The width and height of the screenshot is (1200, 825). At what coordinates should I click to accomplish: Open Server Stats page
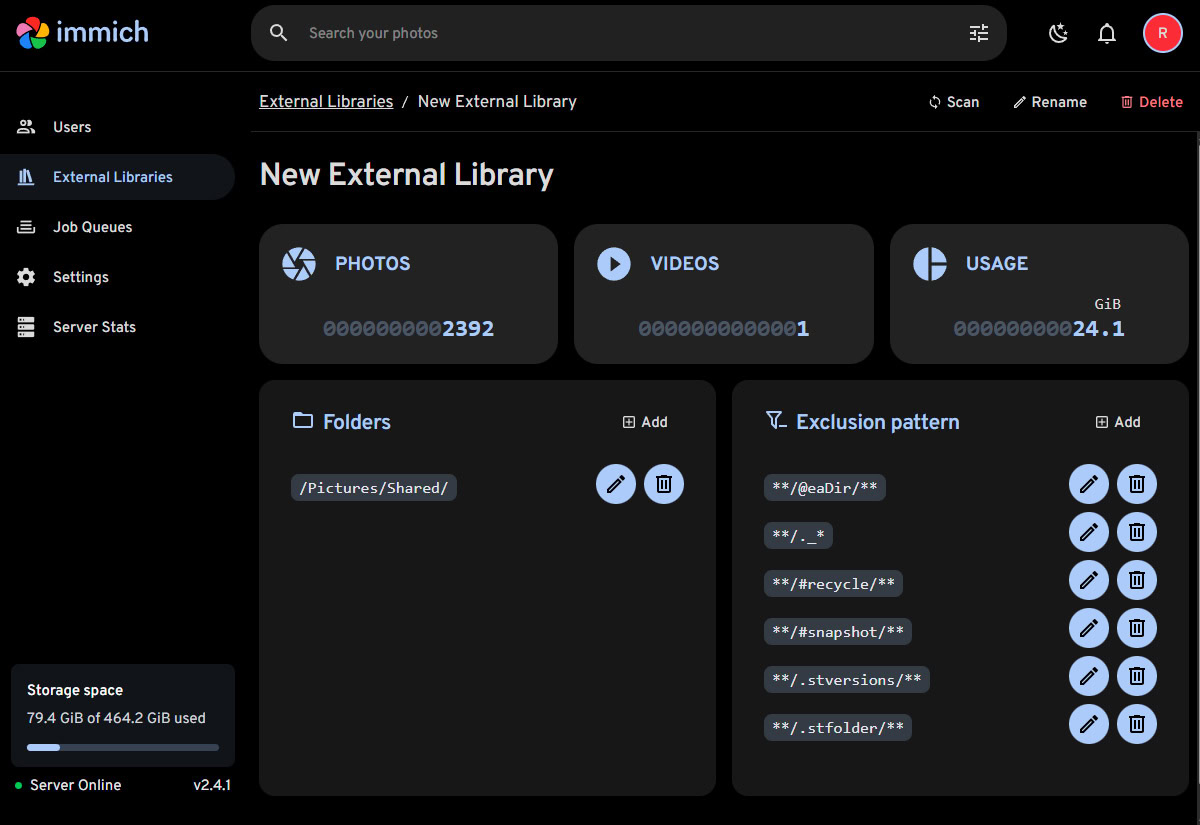point(94,327)
